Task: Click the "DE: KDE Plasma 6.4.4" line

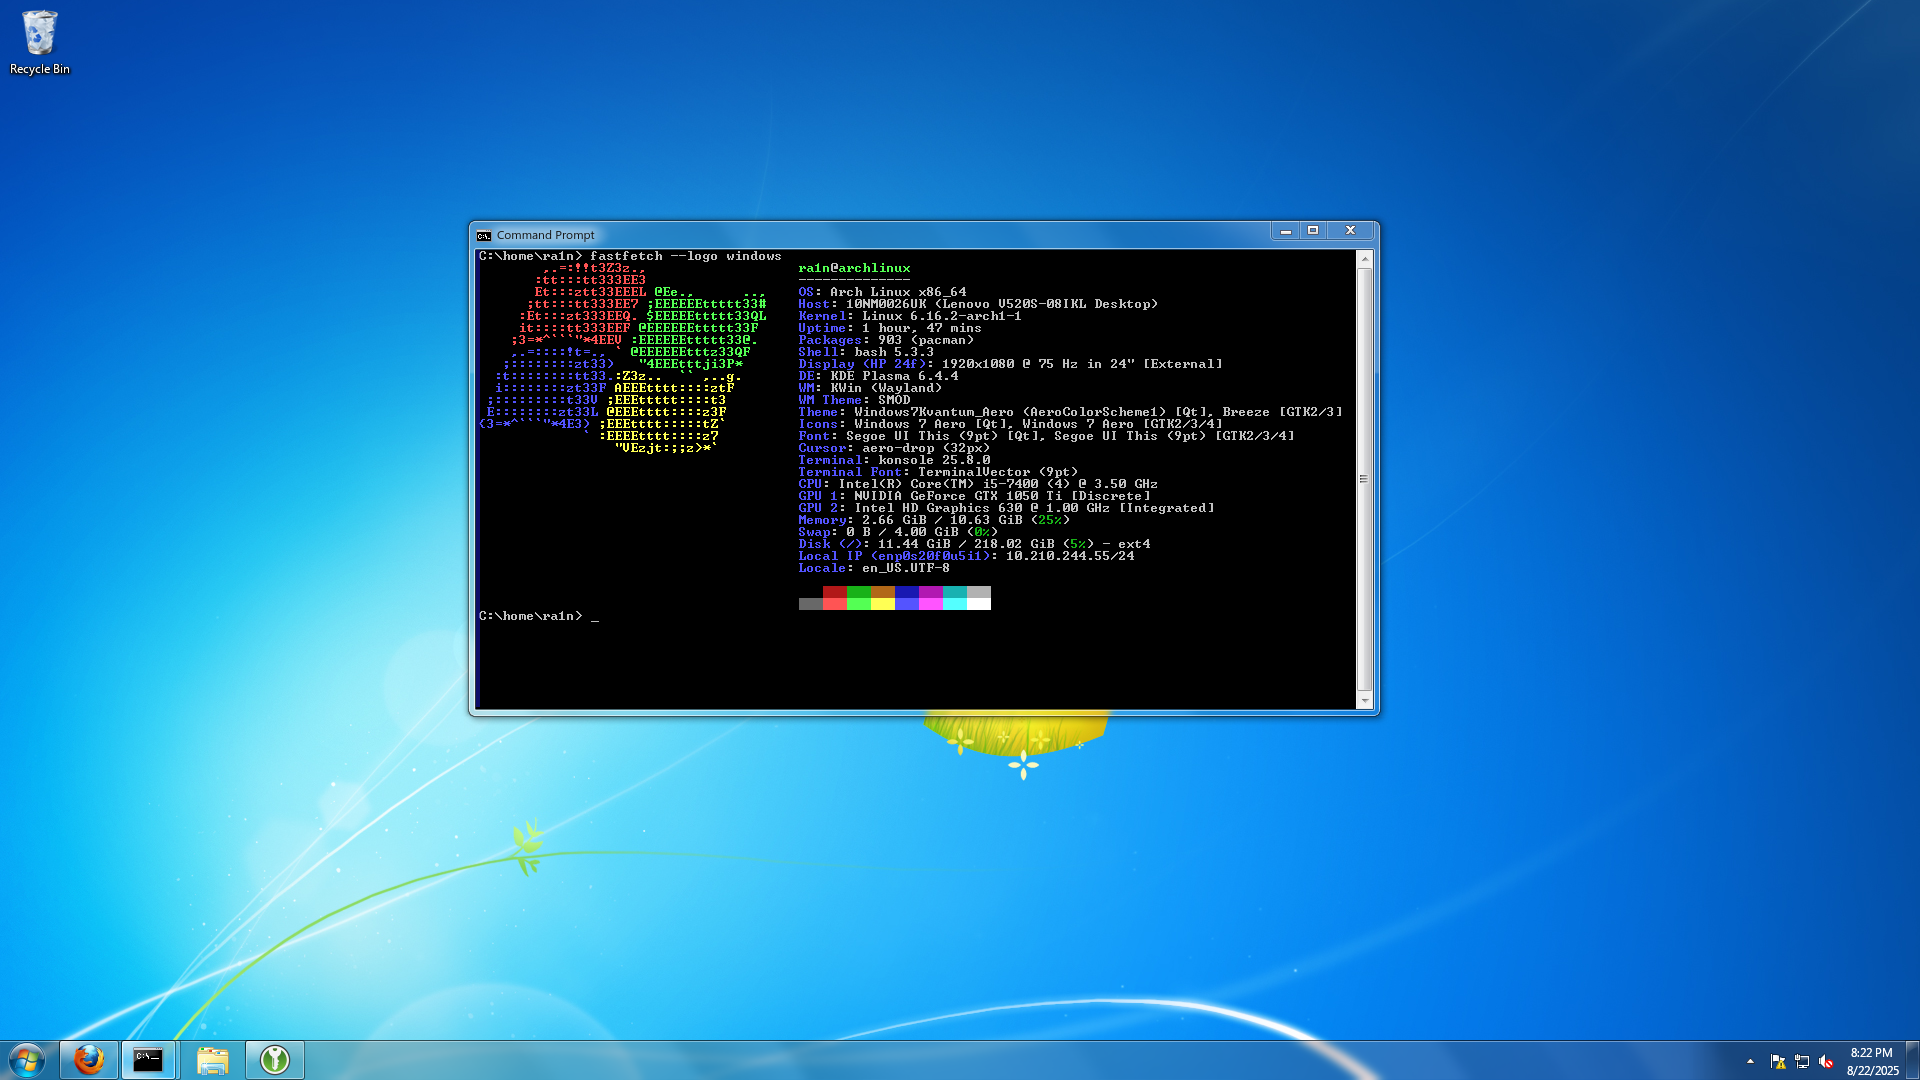Action: point(878,376)
